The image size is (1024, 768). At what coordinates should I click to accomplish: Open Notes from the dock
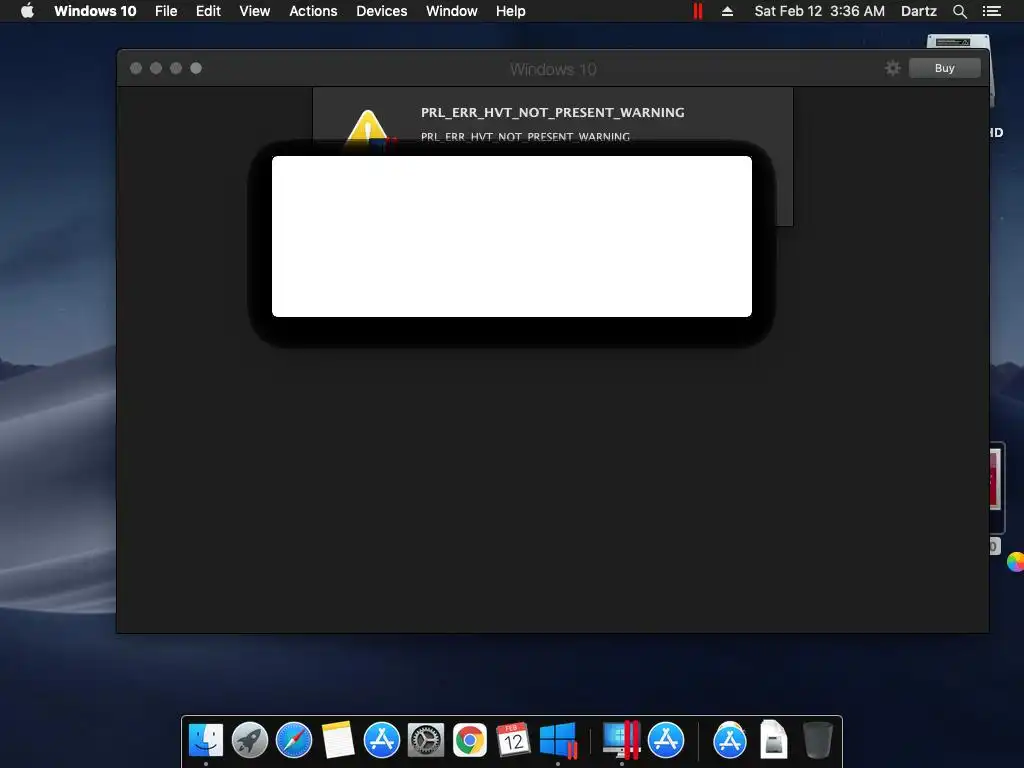click(338, 740)
